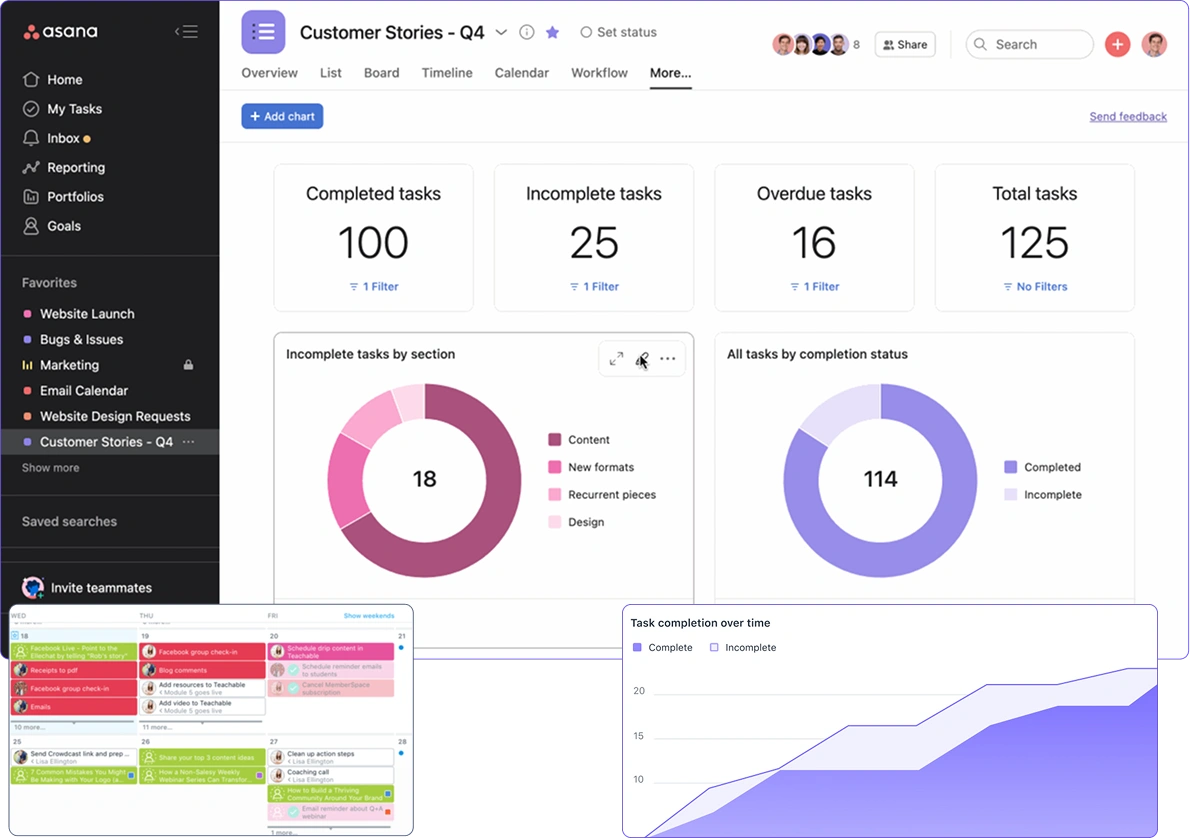Click in the Search field

pos(1029,44)
